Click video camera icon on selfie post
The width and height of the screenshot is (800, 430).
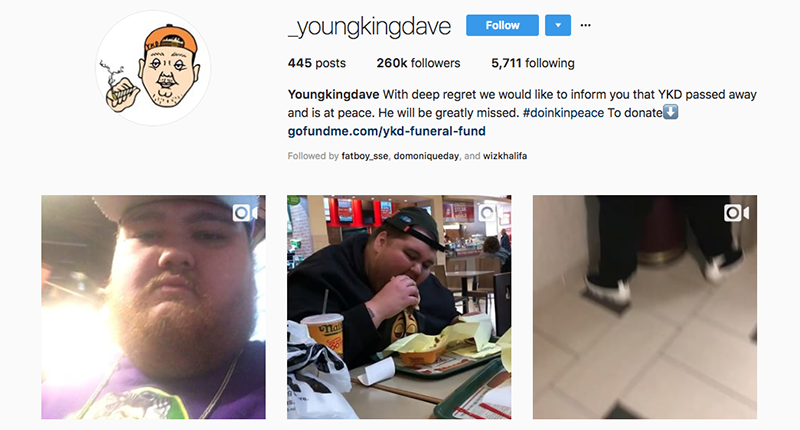[245, 213]
